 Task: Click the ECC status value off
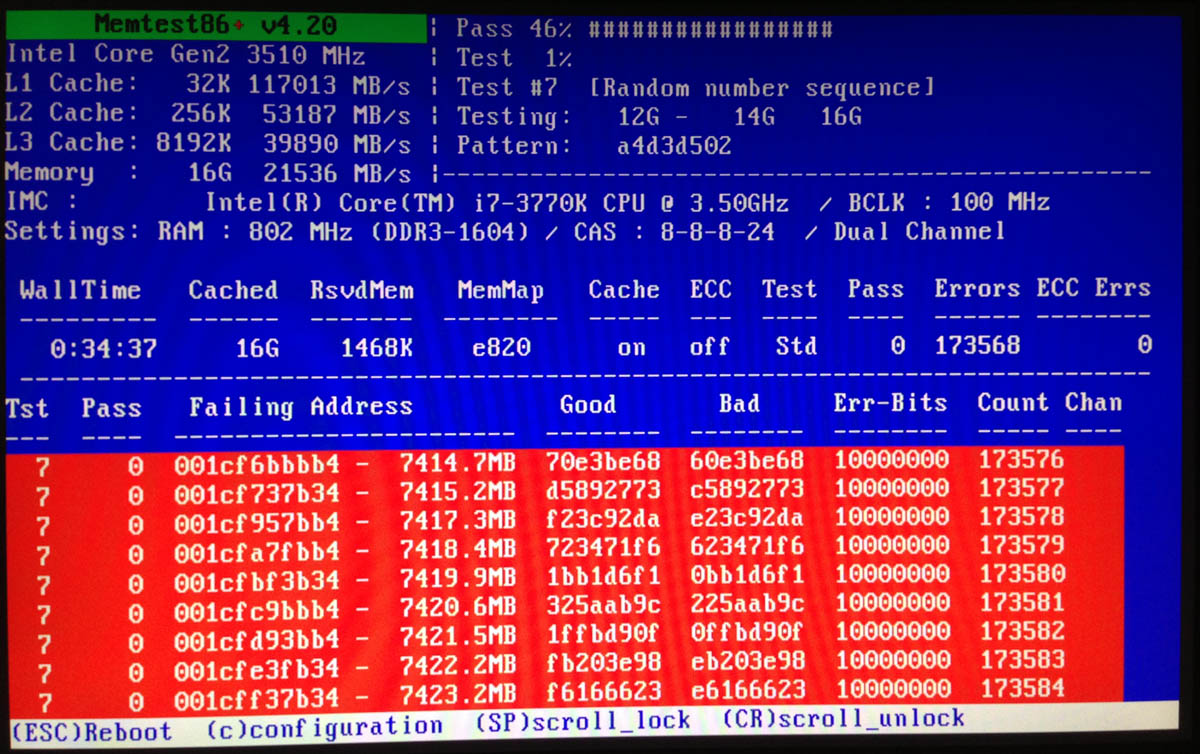tap(709, 347)
